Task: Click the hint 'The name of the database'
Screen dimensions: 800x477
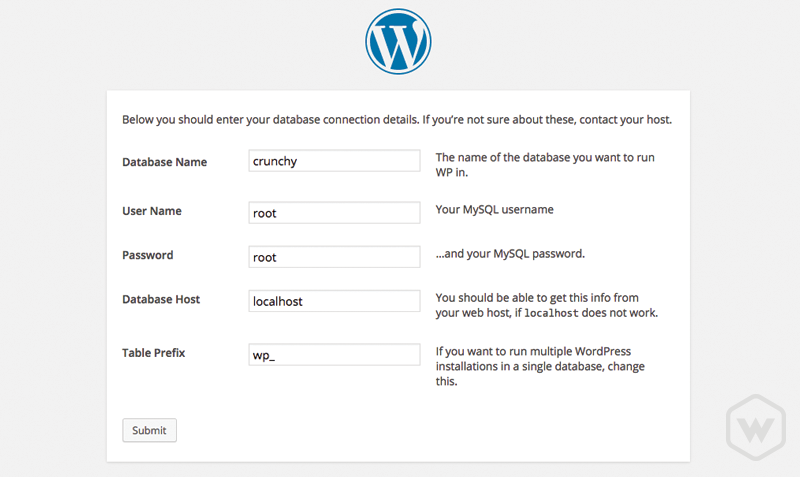Action: pyautogui.click(x=545, y=165)
